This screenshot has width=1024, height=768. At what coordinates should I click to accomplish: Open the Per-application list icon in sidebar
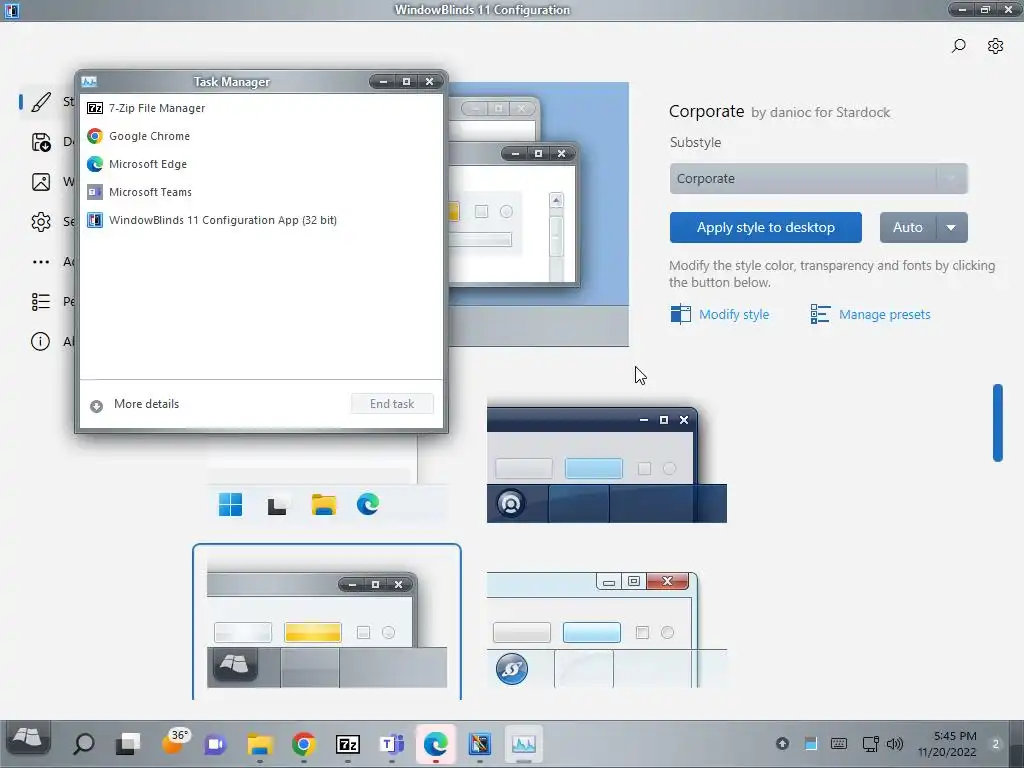coord(41,301)
